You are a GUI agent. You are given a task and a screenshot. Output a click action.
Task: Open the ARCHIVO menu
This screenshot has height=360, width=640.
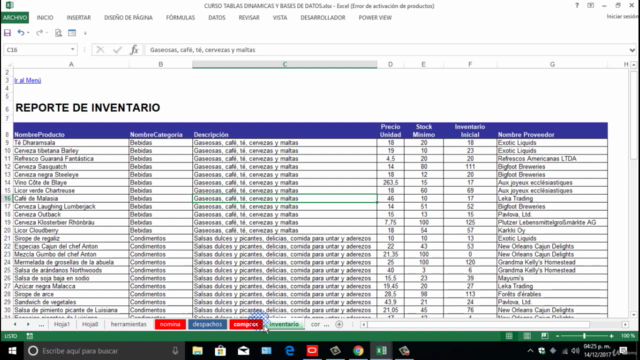click(15, 18)
